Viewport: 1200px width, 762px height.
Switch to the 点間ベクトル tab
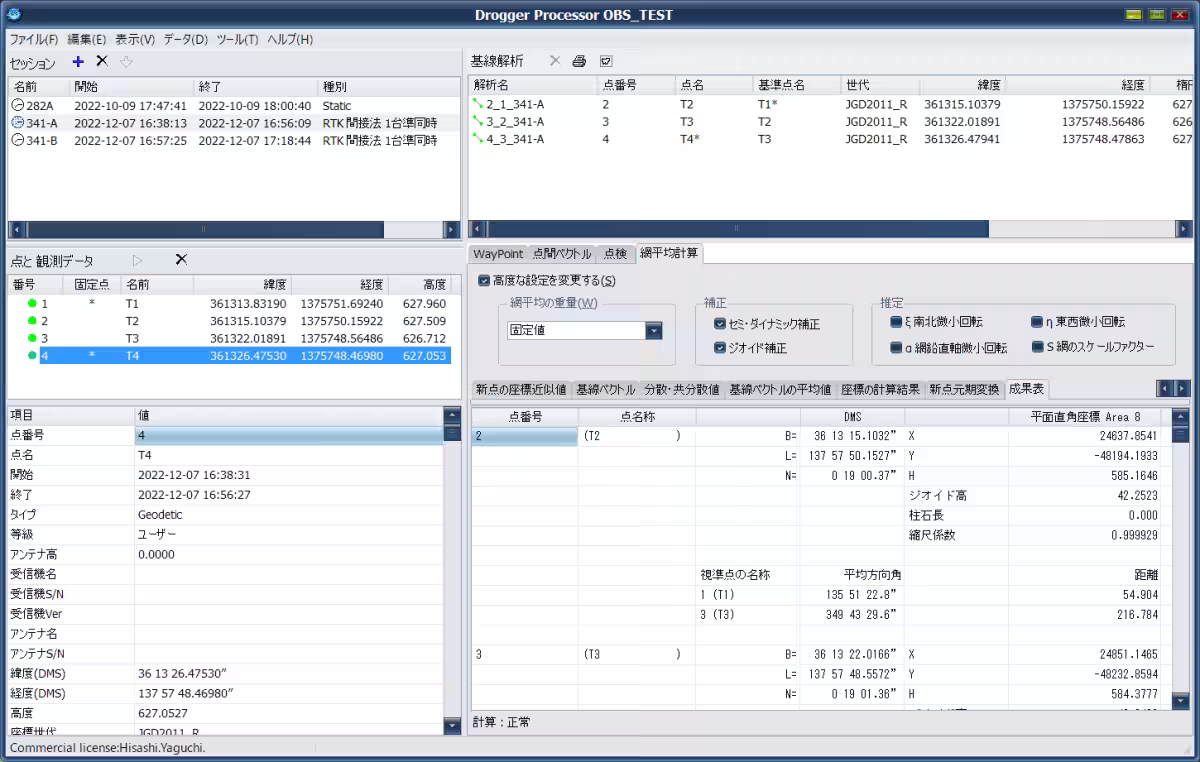(562, 254)
